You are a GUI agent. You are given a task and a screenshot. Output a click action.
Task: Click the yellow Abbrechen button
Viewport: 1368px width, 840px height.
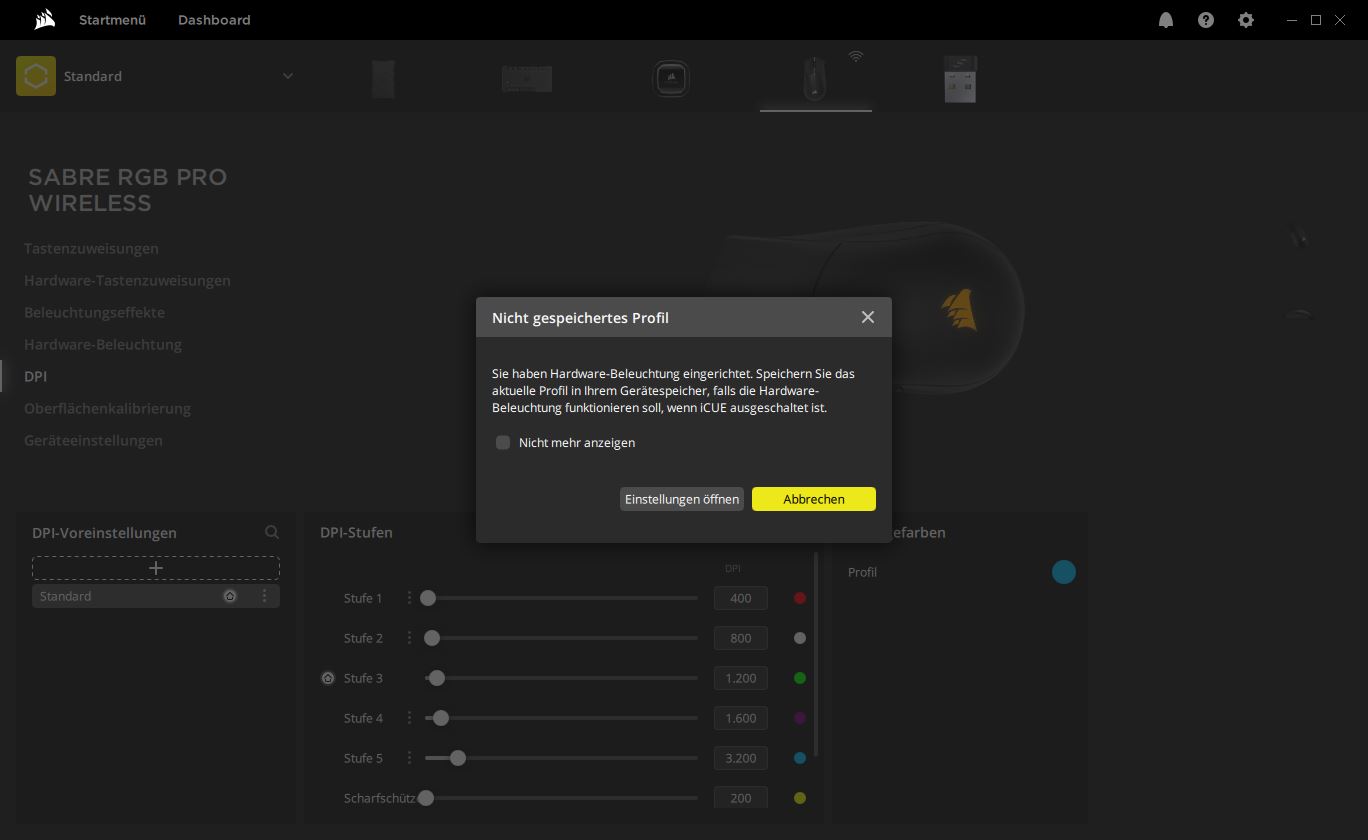tap(814, 499)
